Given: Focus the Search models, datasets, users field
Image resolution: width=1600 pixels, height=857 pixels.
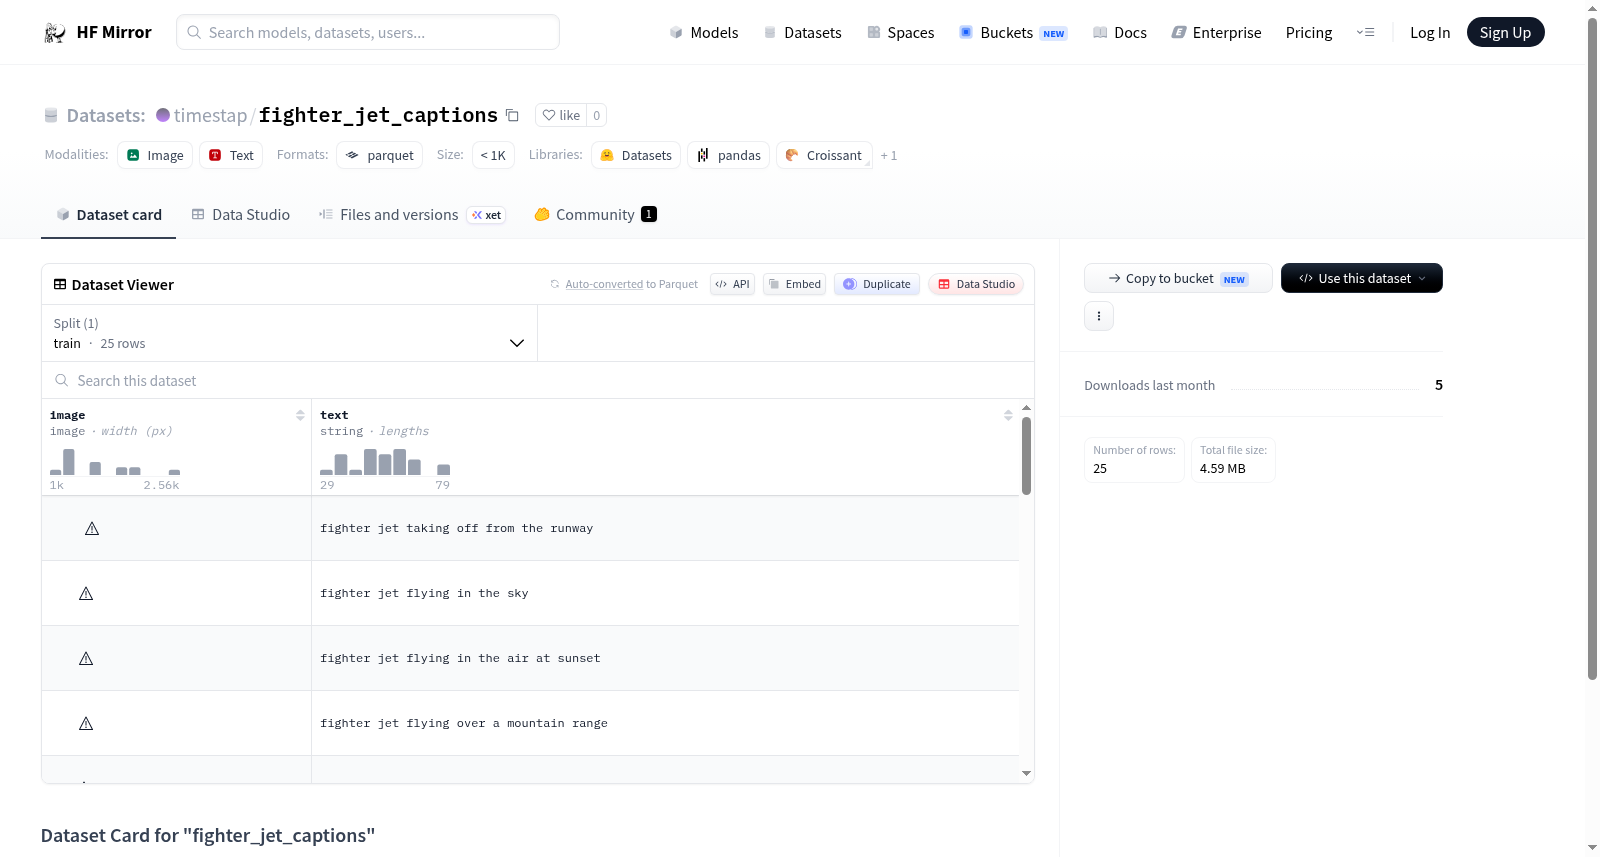Looking at the screenshot, I should pyautogui.click(x=368, y=32).
